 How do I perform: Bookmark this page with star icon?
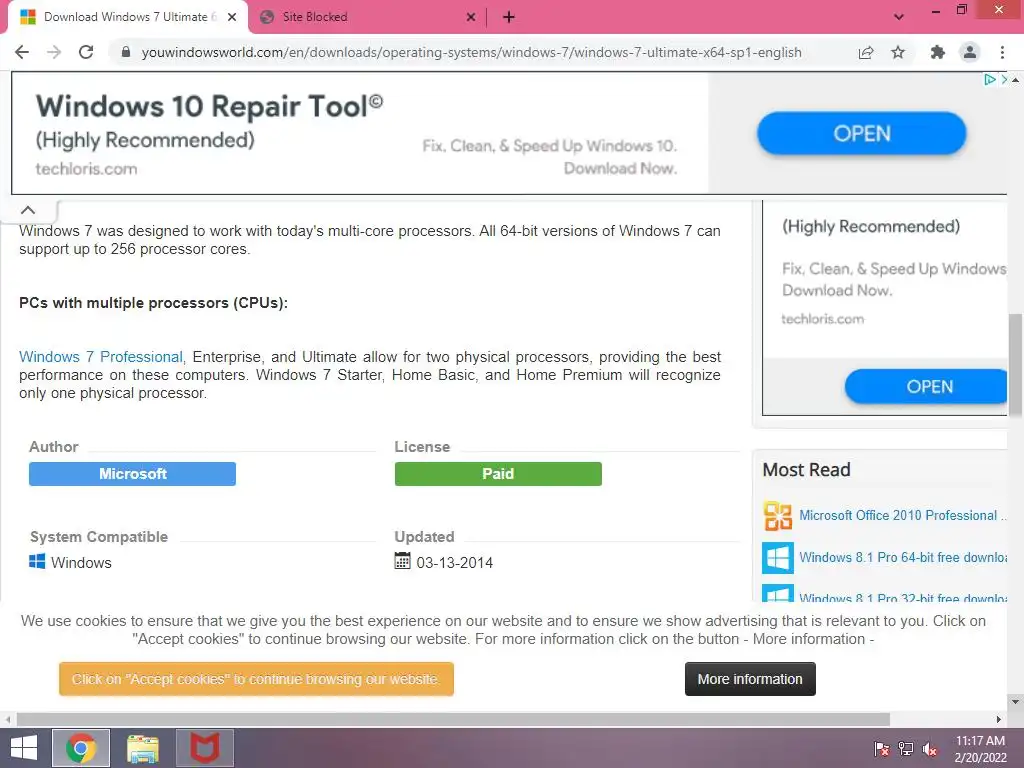click(x=898, y=52)
